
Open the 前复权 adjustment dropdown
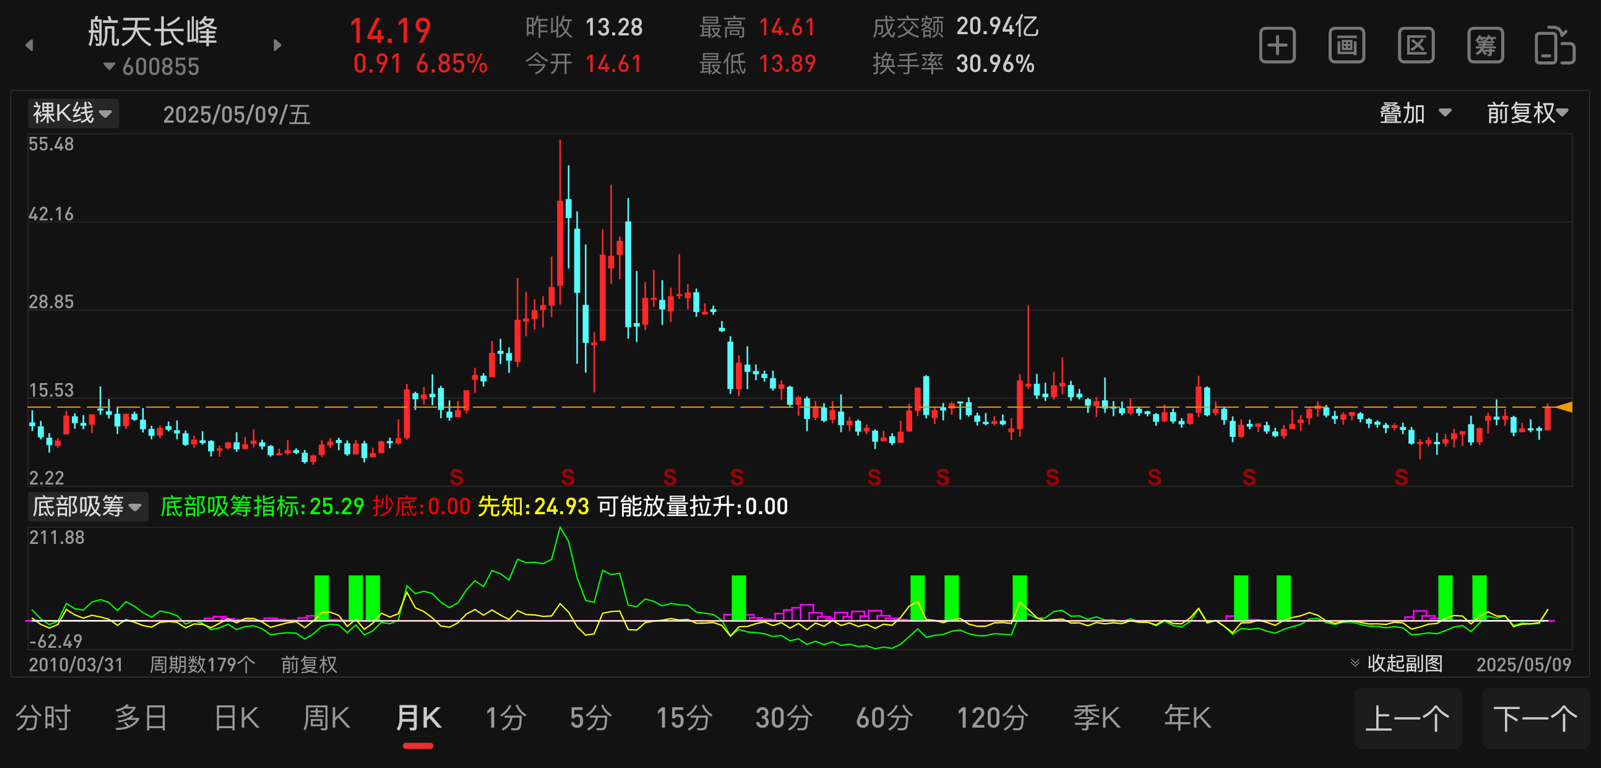click(1527, 113)
